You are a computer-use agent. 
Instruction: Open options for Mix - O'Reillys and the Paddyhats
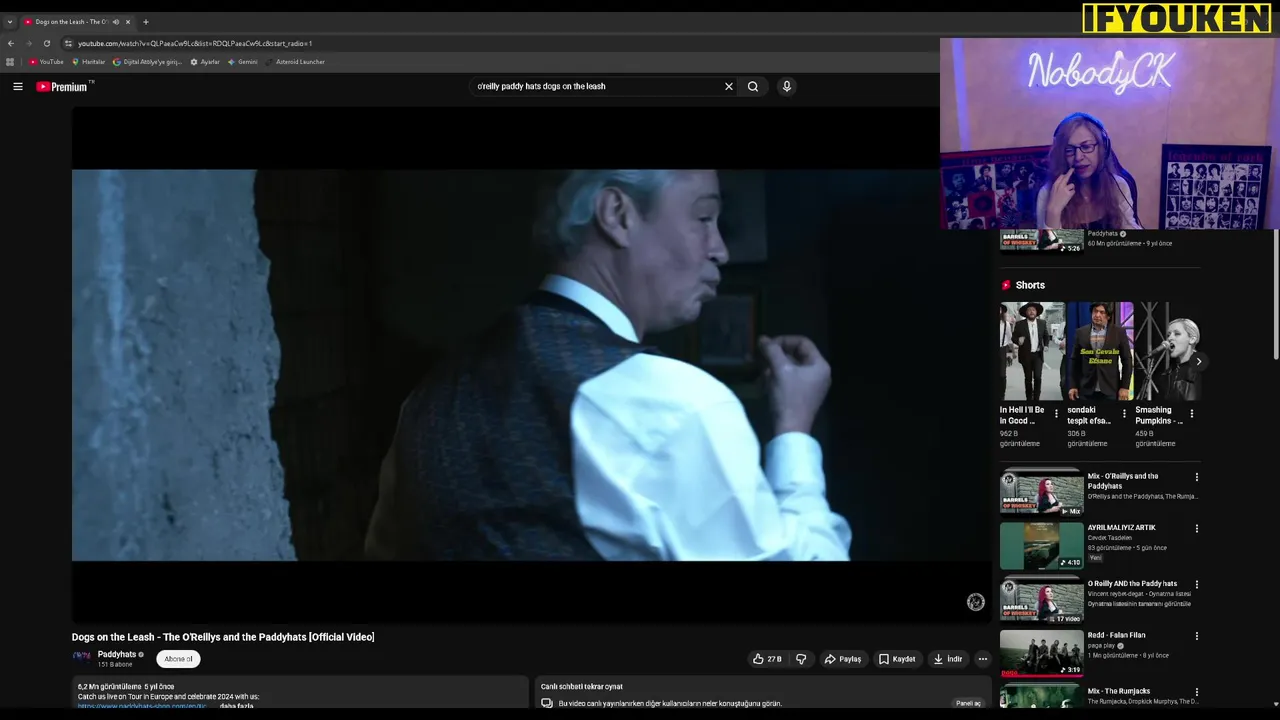[x=1196, y=477]
